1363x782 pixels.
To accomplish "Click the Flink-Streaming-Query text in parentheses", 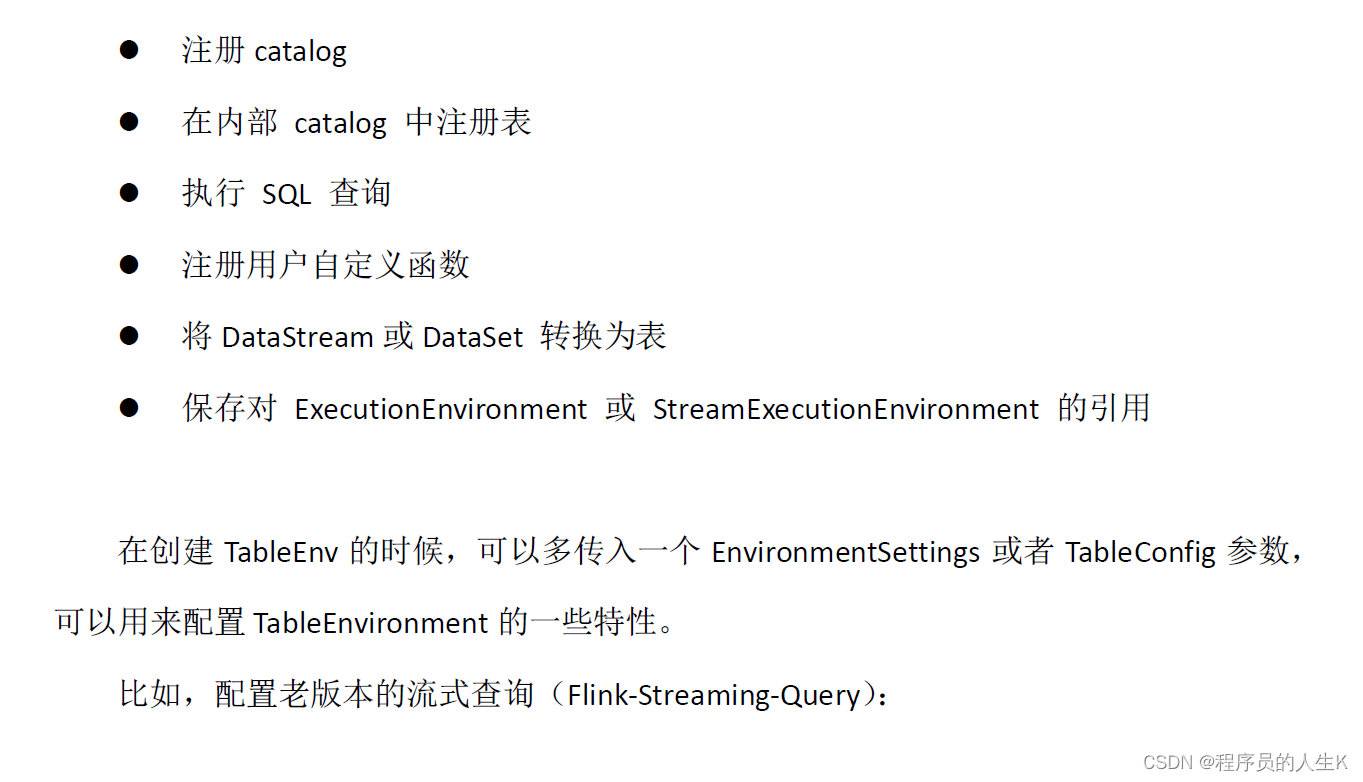I will (714, 696).
